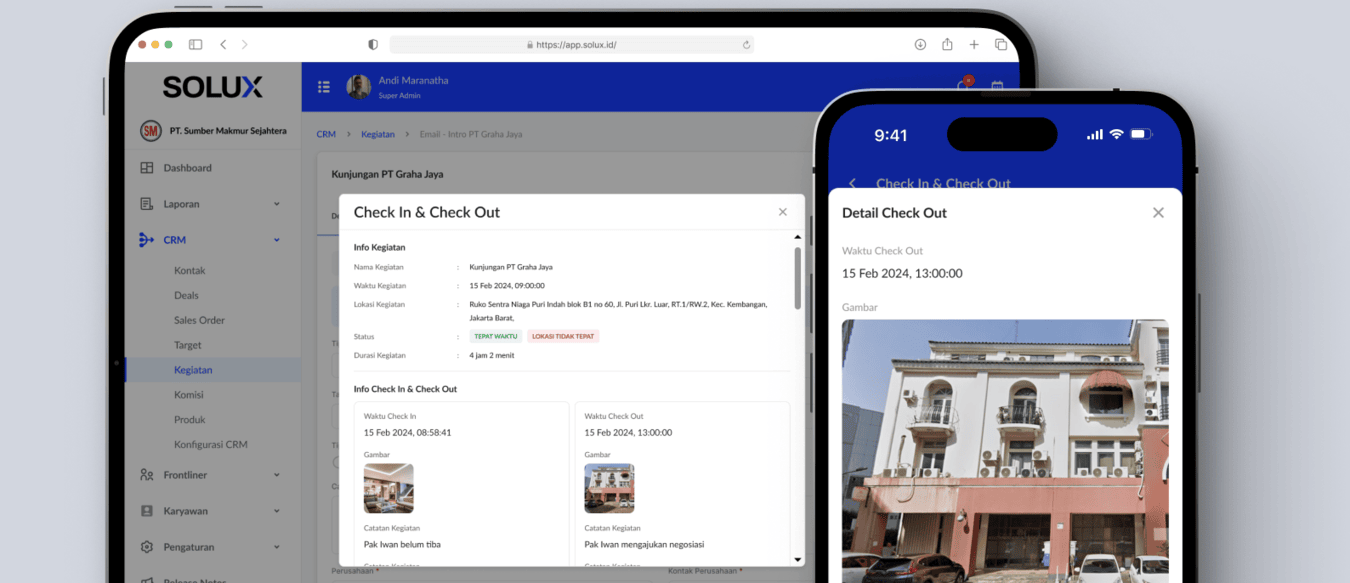Tap the back chevron on phone header
This screenshot has width=1350, height=583.
pos(853,183)
